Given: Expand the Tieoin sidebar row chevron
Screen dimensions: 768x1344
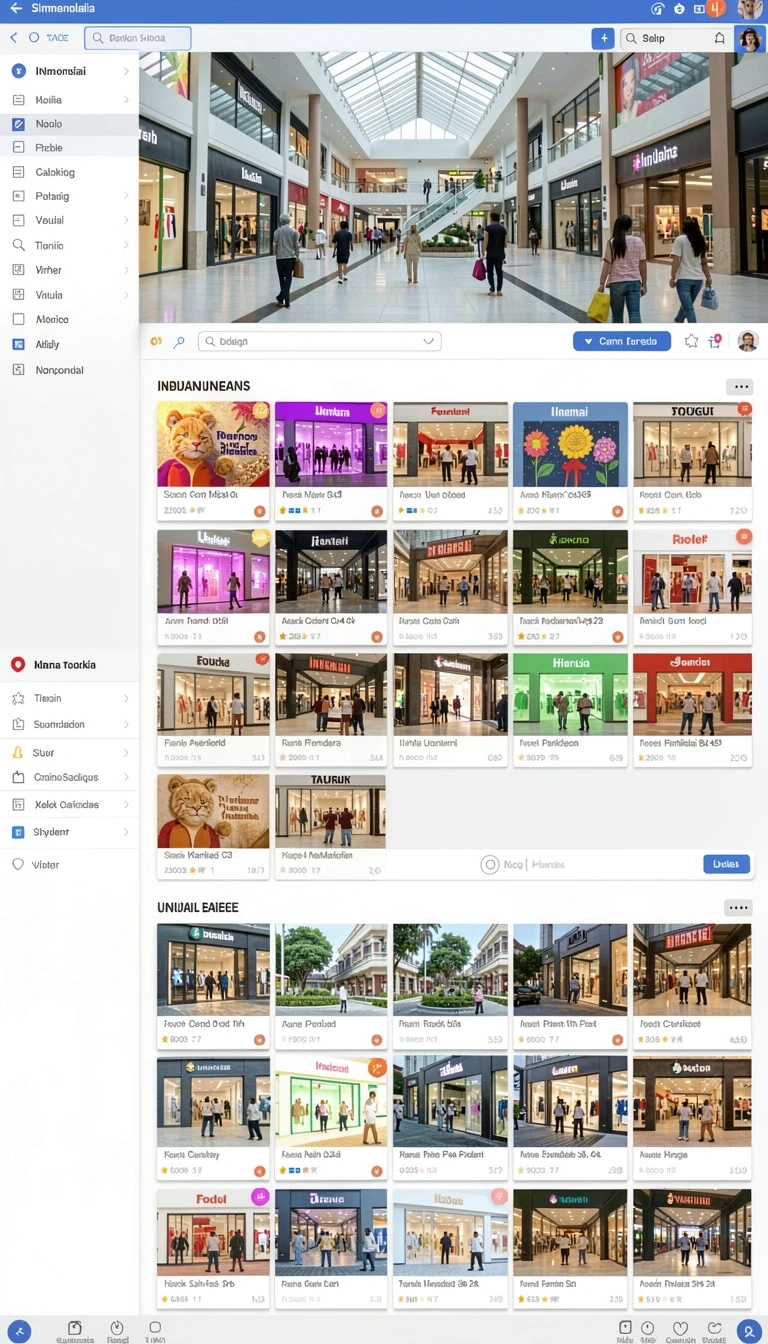Looking at the screenshot, I should [126, 699].
